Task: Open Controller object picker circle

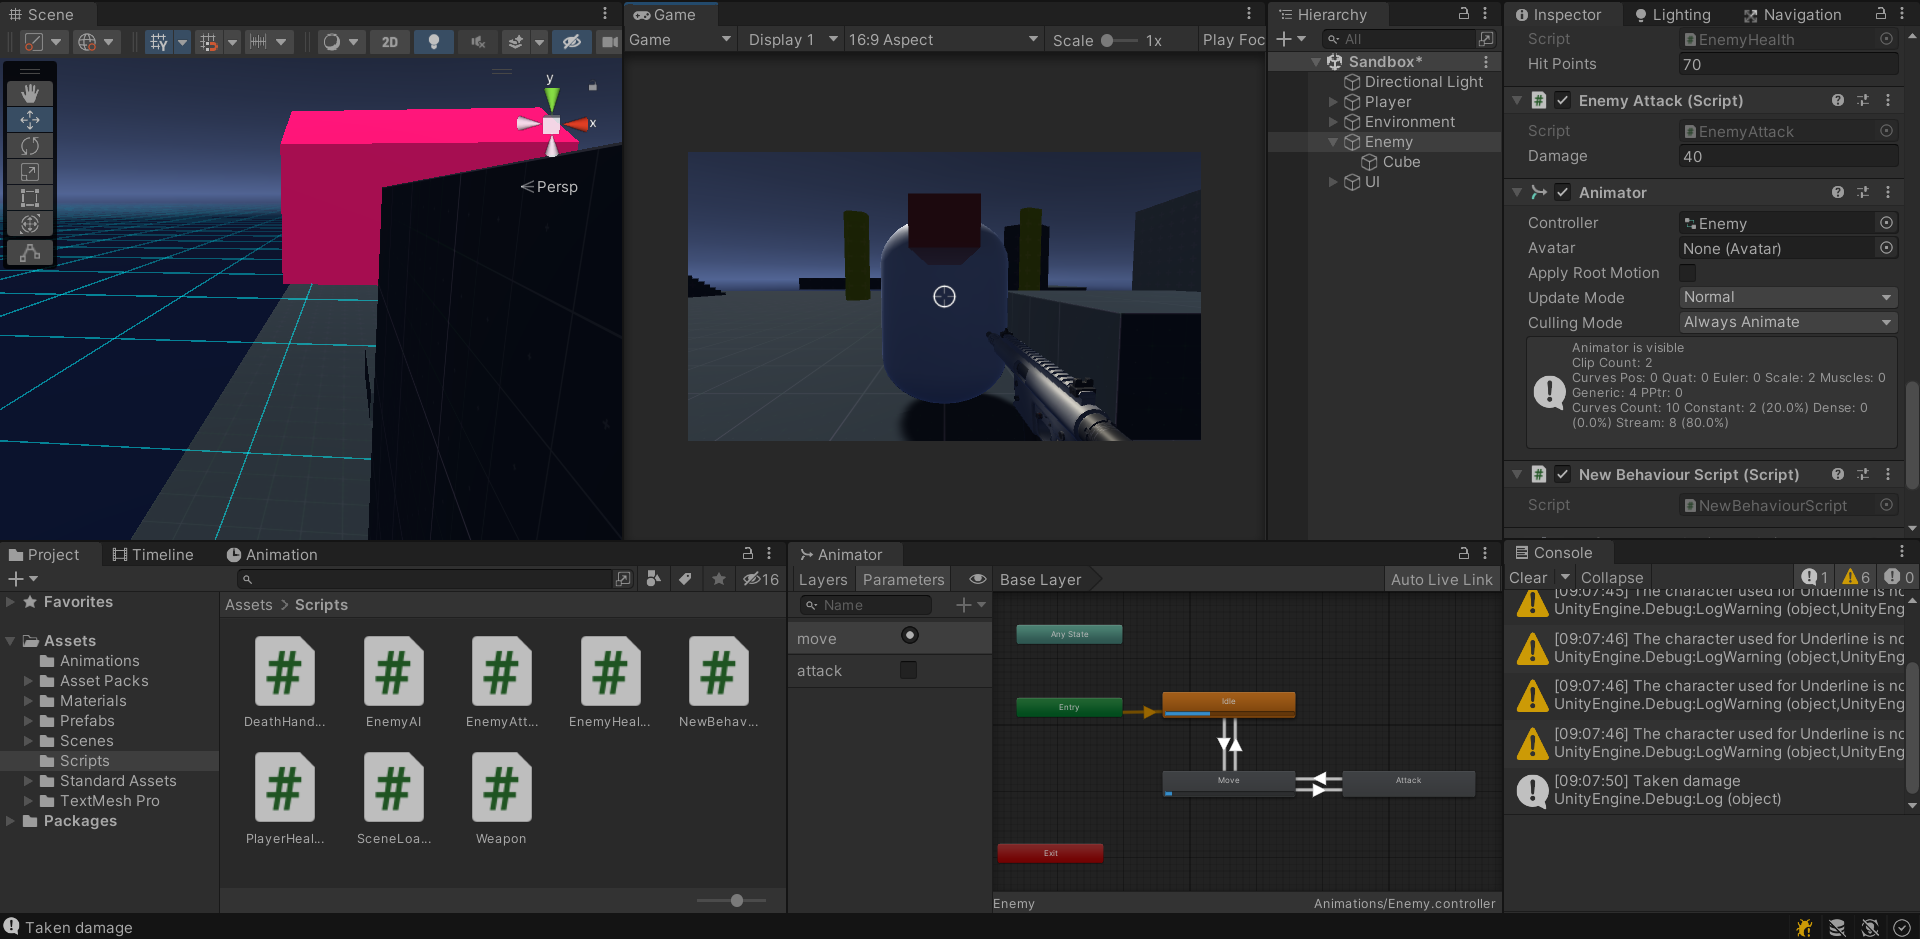Action: [1886, 223]
